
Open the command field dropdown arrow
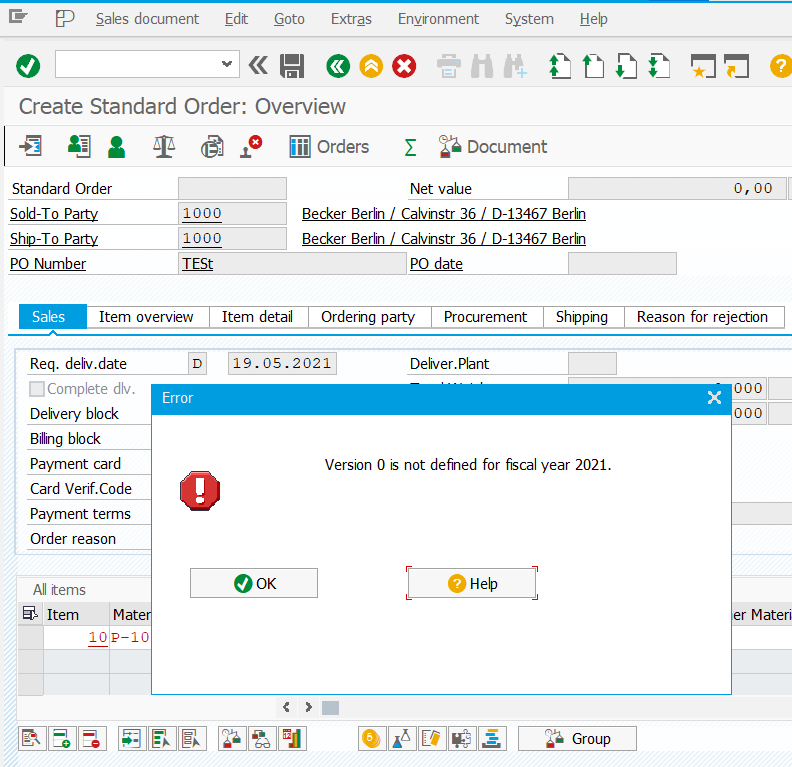pos(227,64)
